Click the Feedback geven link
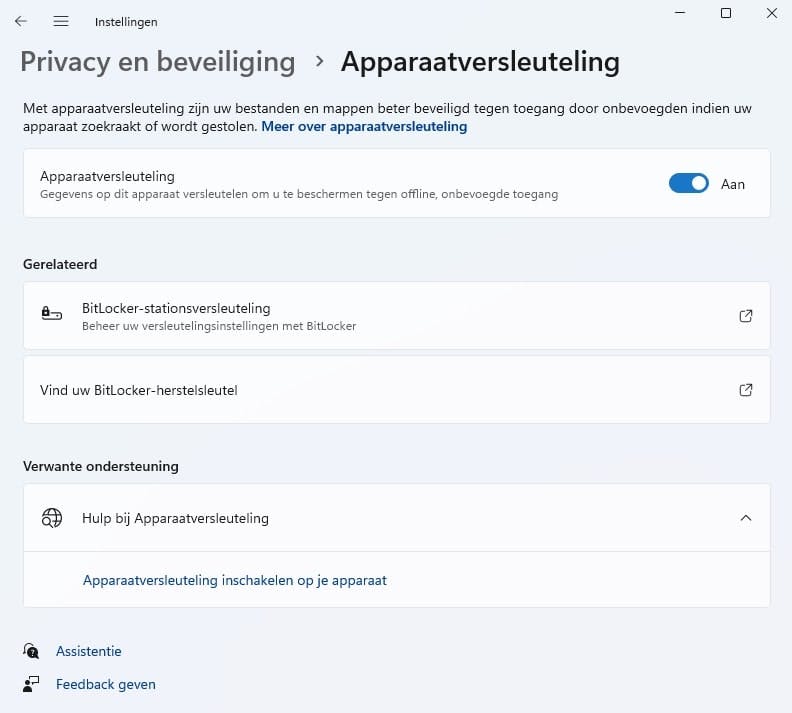The width and height of the screenshot is (792, 713). pyautogui.click(x=106, y=685)
